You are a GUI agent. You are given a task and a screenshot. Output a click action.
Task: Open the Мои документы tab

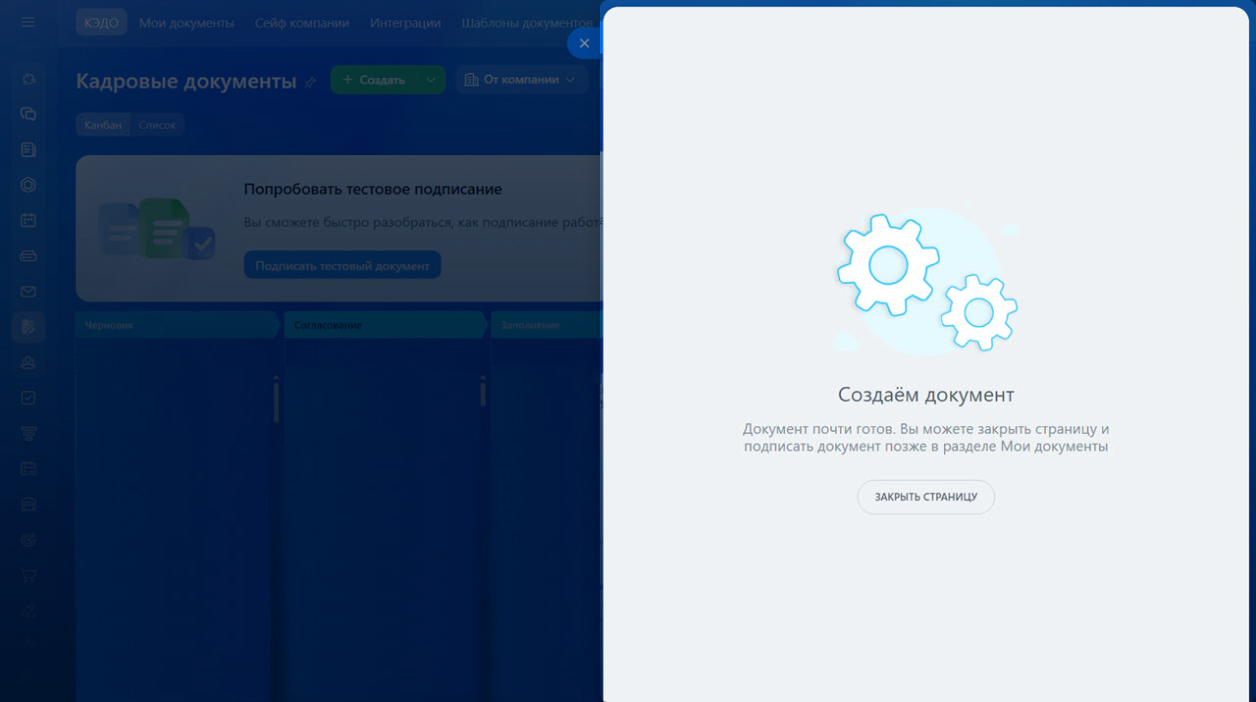186,22
